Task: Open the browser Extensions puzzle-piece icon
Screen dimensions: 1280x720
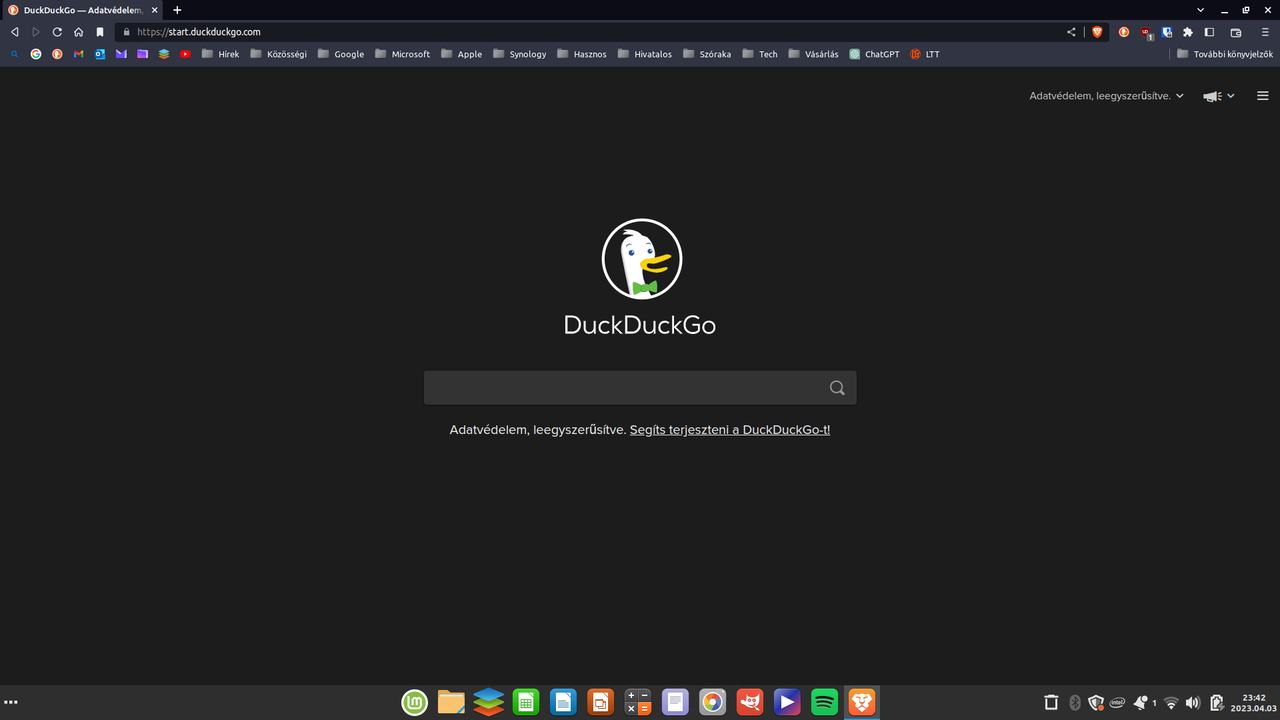Action: (x=1188, y=32)
